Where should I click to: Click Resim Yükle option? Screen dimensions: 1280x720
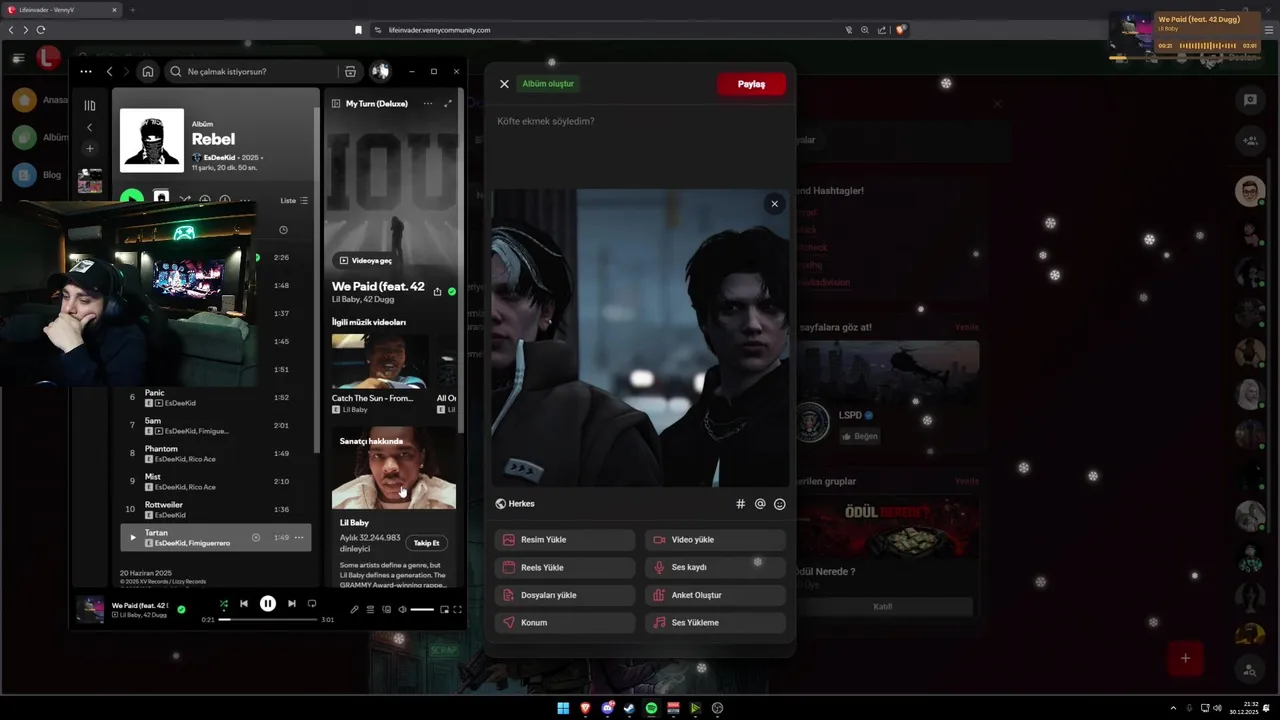[x=564, y=540]
